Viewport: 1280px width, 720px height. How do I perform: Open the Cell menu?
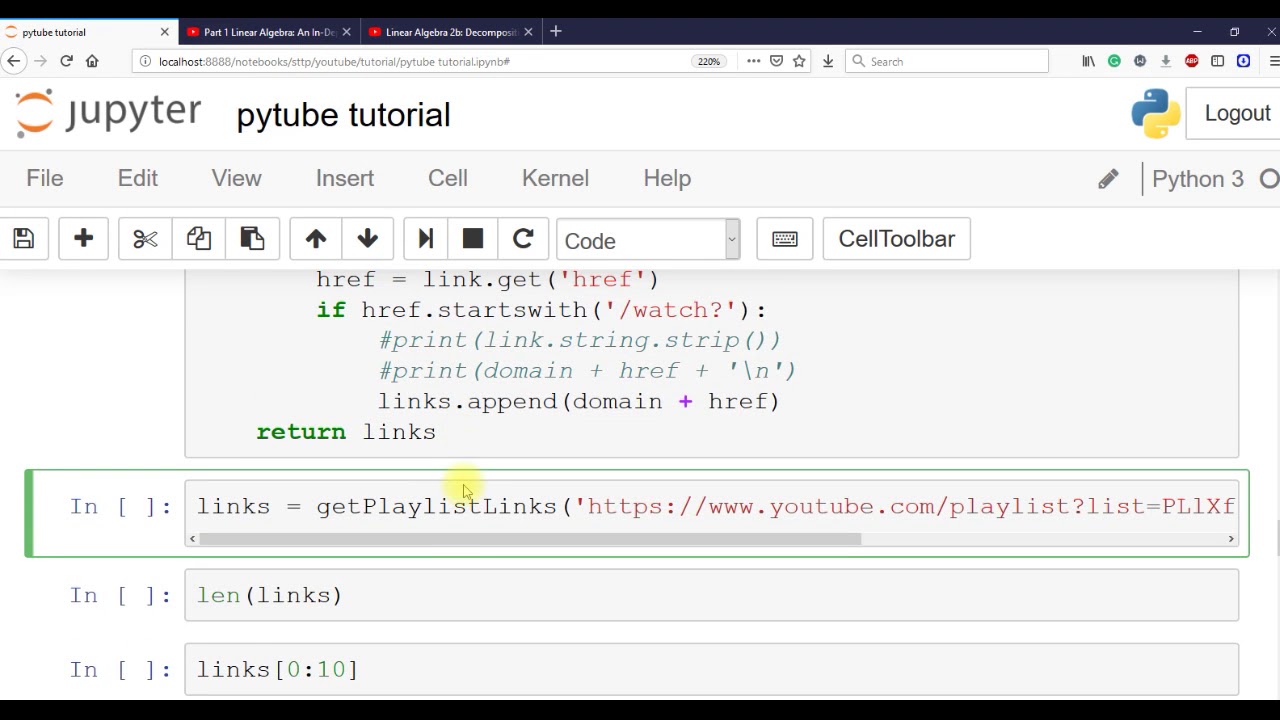(448, 178)
